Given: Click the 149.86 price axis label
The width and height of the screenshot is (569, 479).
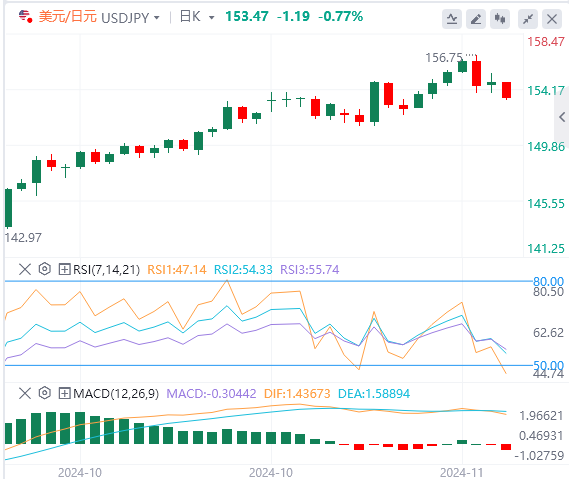Looking at the screenshot, I should (546, 147).
